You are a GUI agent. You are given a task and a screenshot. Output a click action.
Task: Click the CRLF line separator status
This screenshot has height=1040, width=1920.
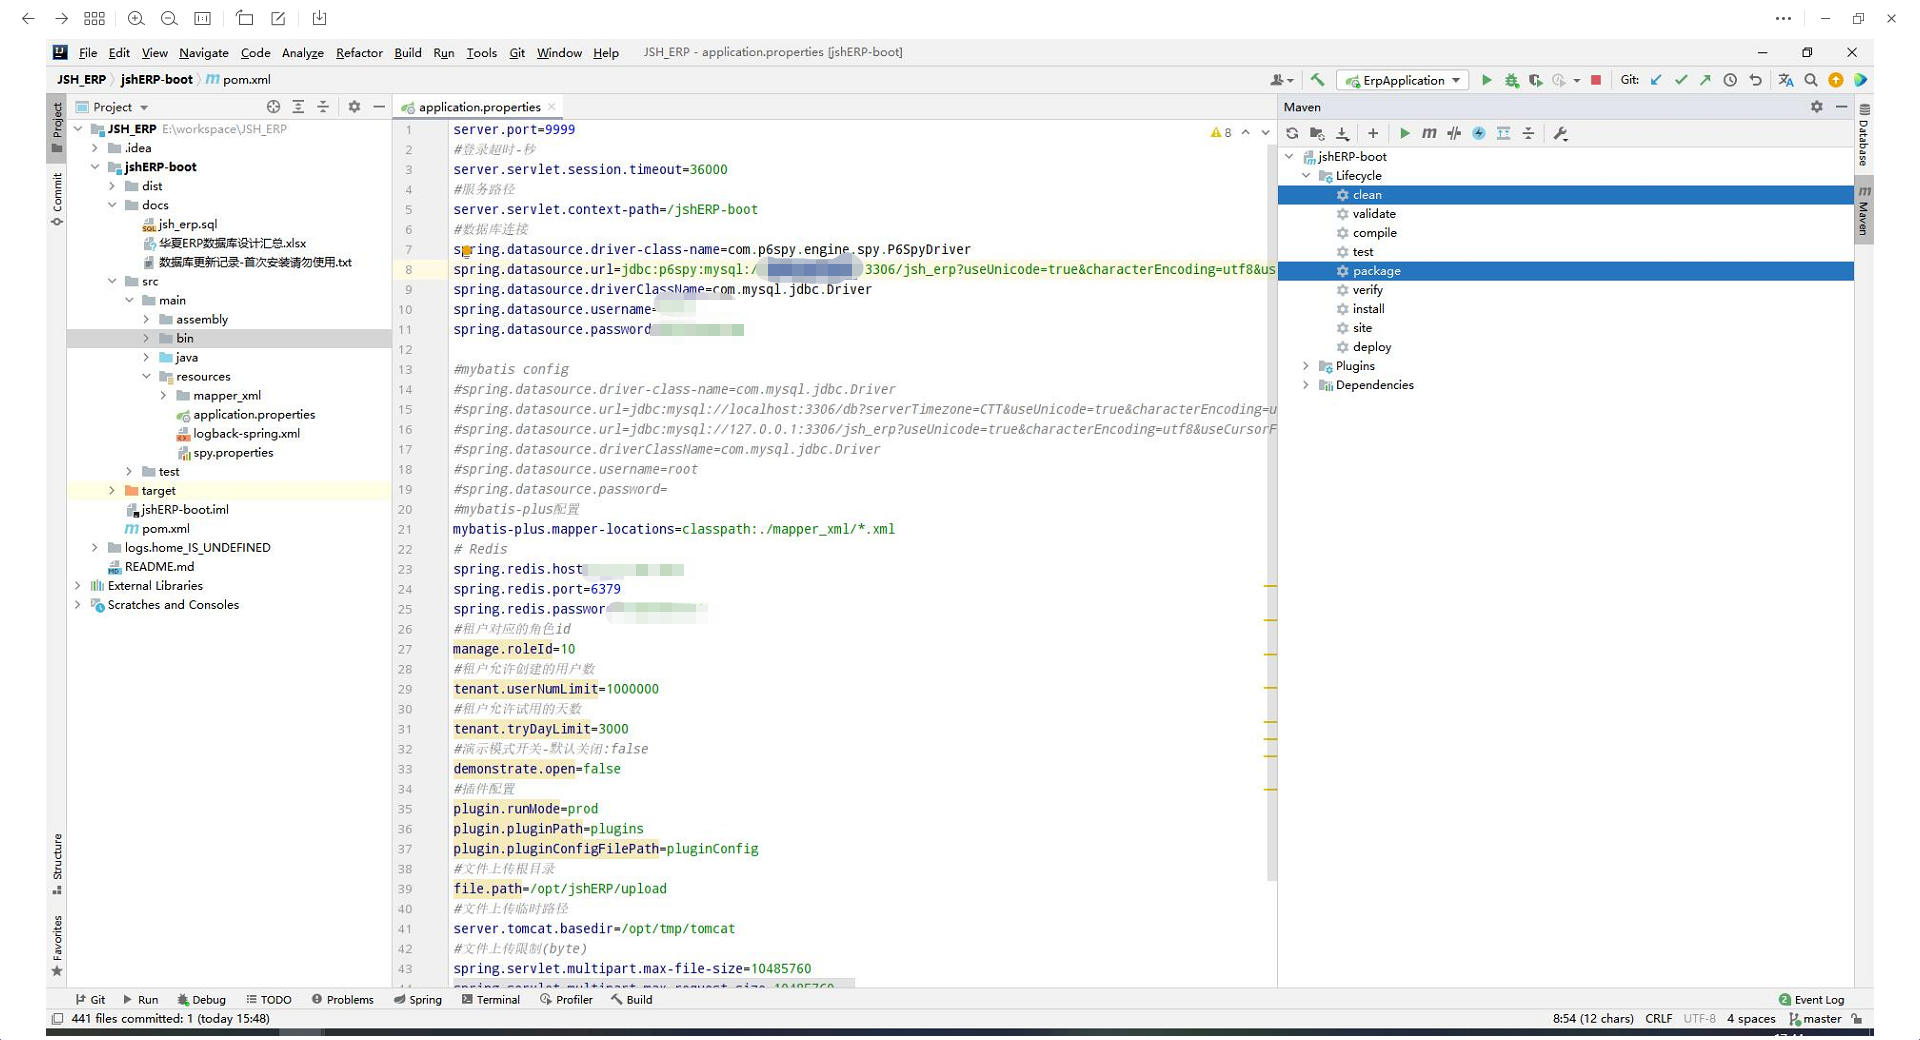(x=1658, y=1019)
